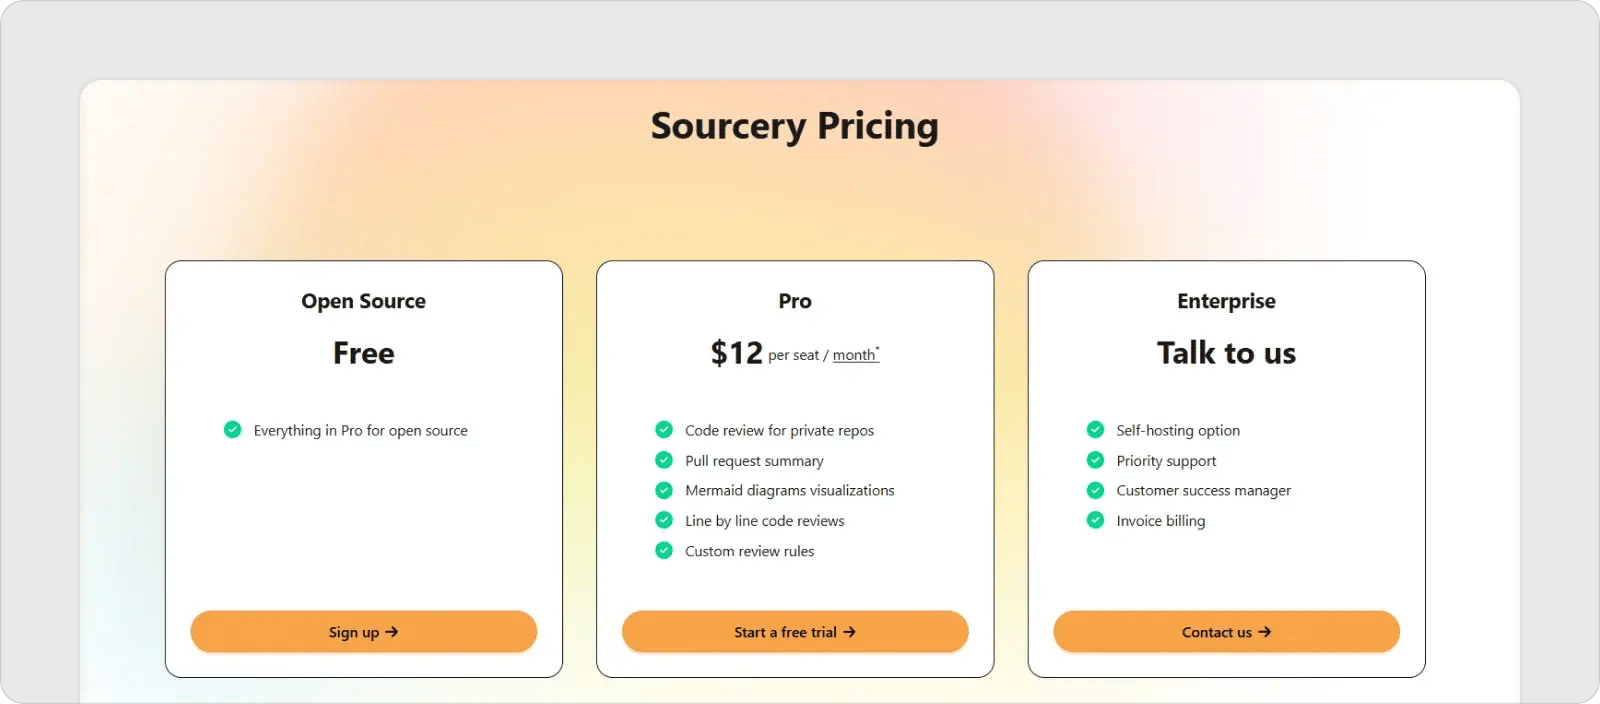The width and height of the screenshot is (1600, 704).
Task: Click the checkmark beside Customer success manager
Action: tap(1095, 490)
